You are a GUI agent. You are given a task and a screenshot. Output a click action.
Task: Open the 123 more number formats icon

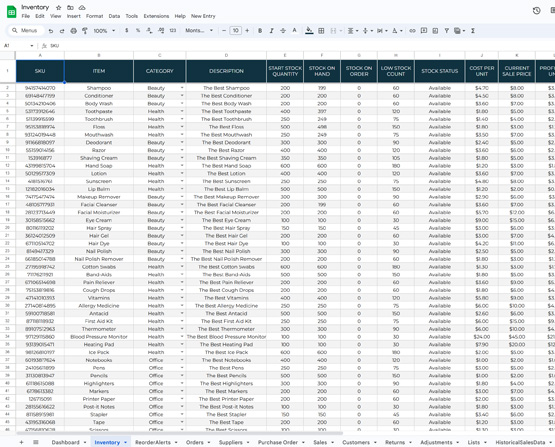click(173, 30)
